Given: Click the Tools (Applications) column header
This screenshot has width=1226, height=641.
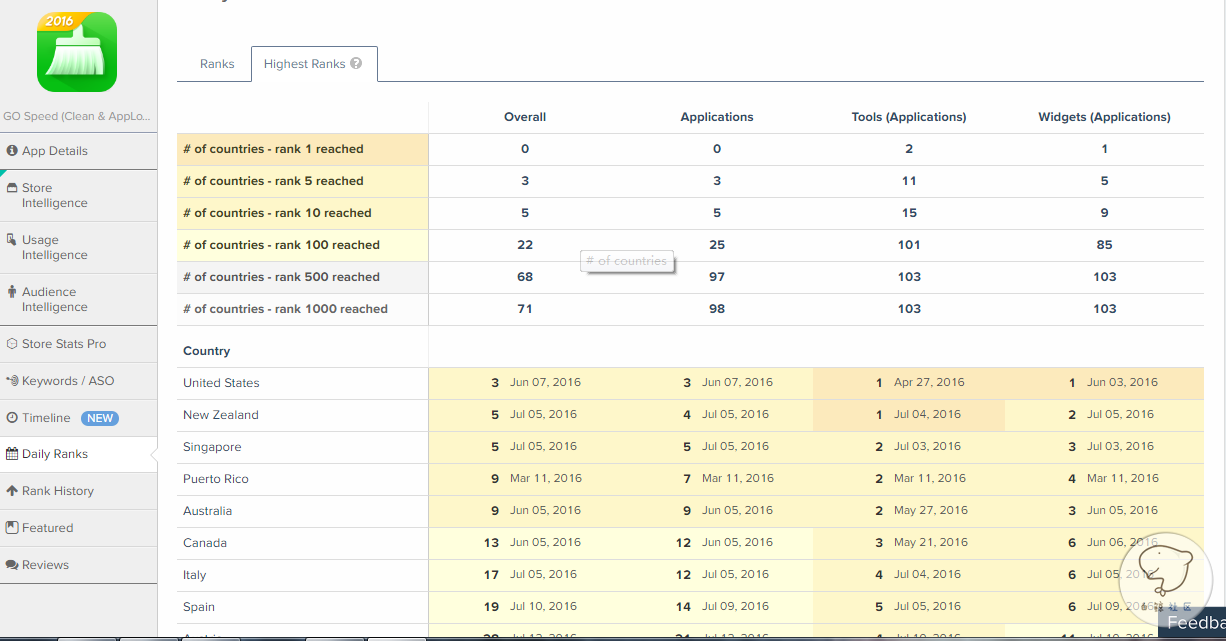Looking at the screenshot, I should pos(908,117).
